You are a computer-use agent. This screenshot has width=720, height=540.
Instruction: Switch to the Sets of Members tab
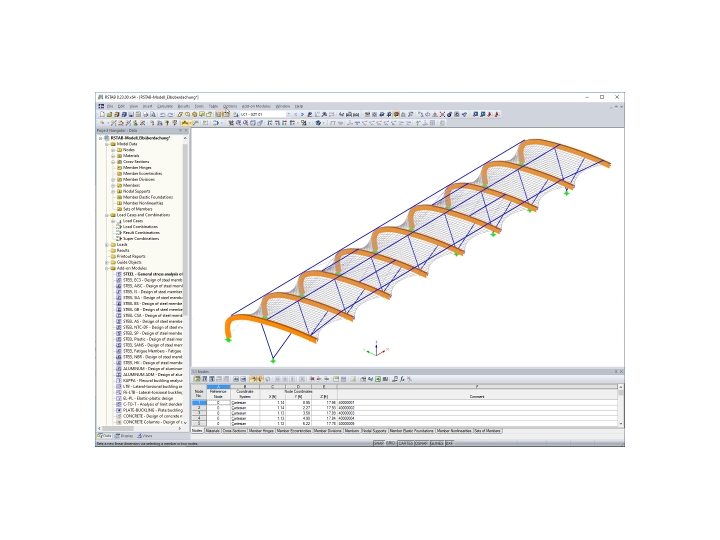click(488, 431)
